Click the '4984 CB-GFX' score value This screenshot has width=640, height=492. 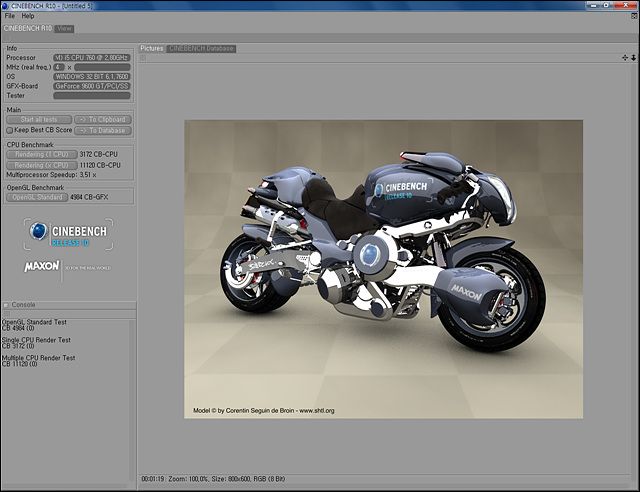[89, 197]
